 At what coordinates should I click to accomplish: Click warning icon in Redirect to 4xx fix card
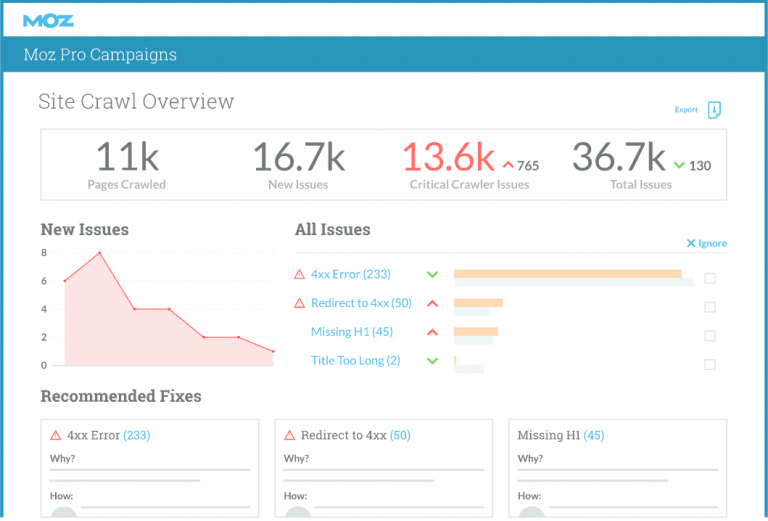tap(290, 435)
